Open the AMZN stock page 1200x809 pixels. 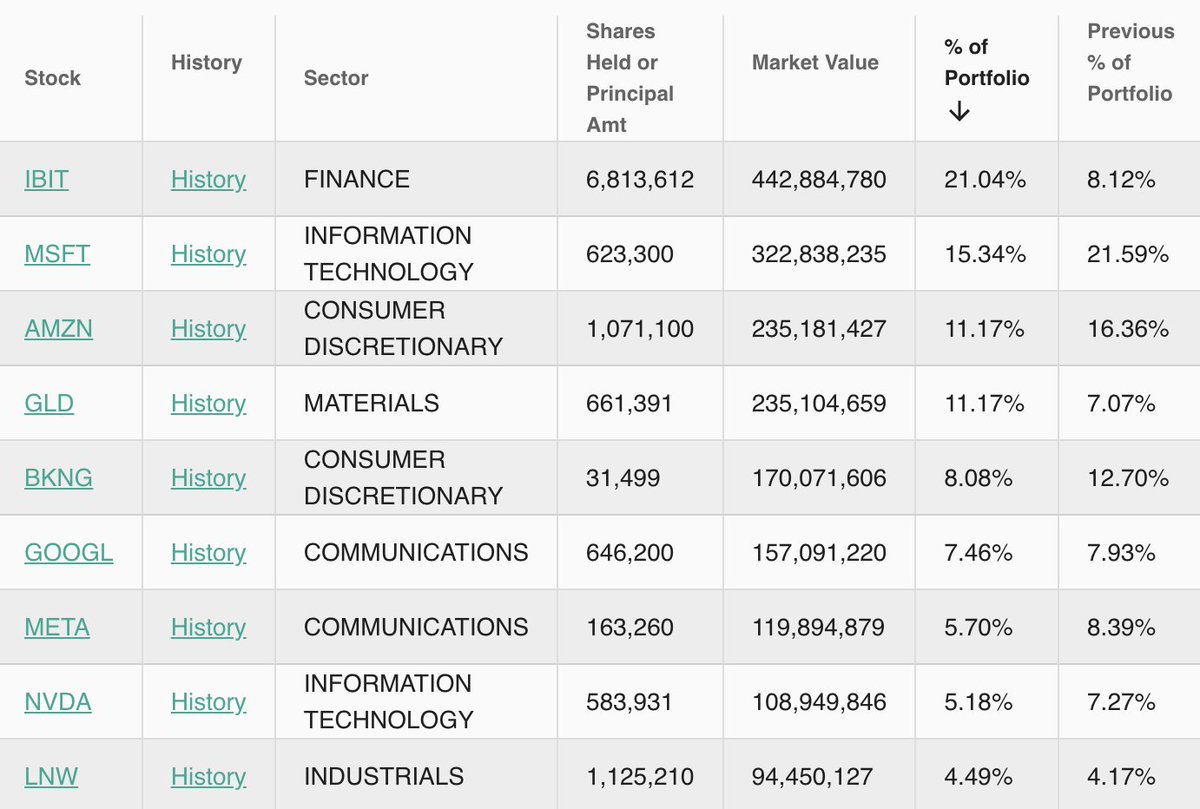tap(58, 328)
